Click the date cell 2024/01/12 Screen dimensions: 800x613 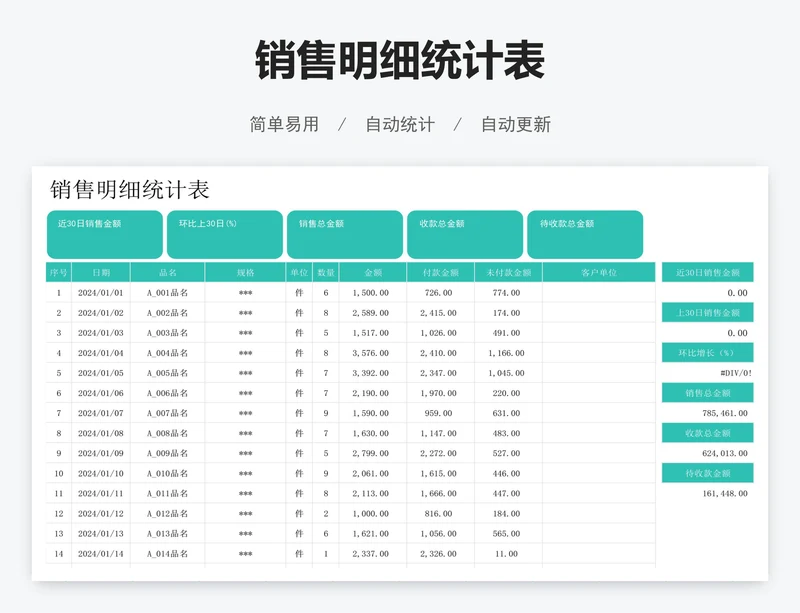point(101,513)
